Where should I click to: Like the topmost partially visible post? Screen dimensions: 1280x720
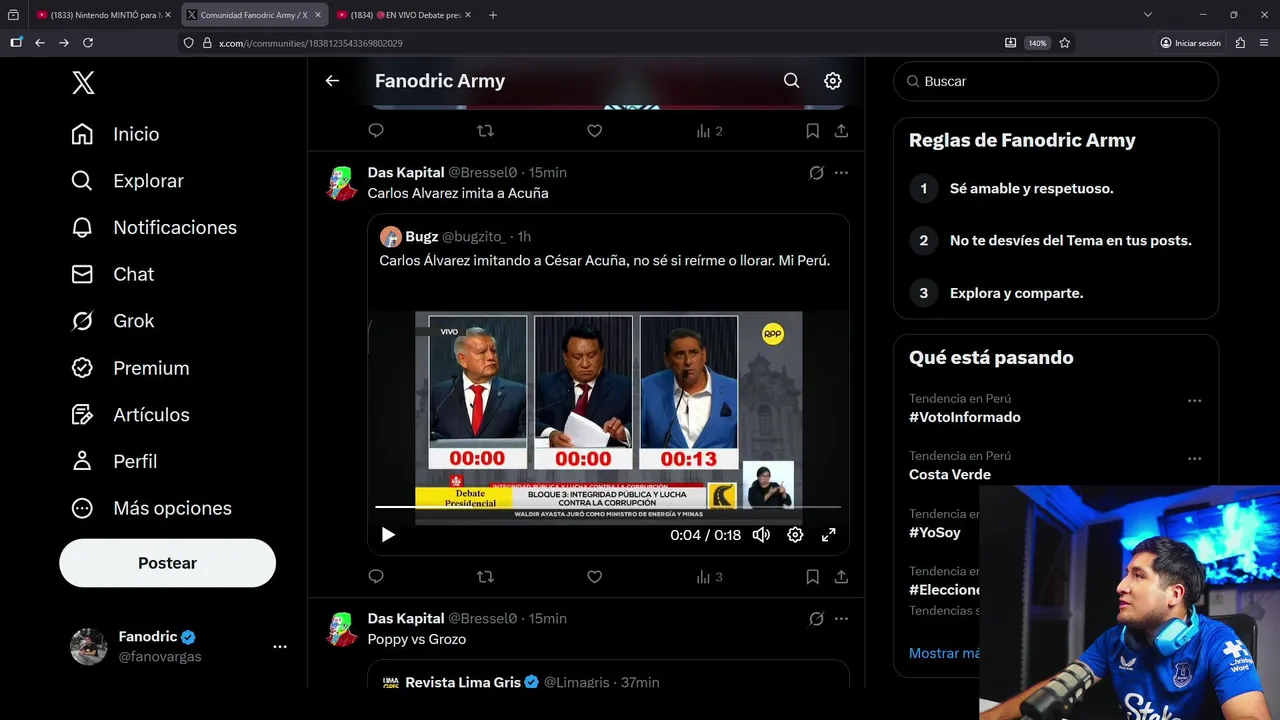click(594, 131)
